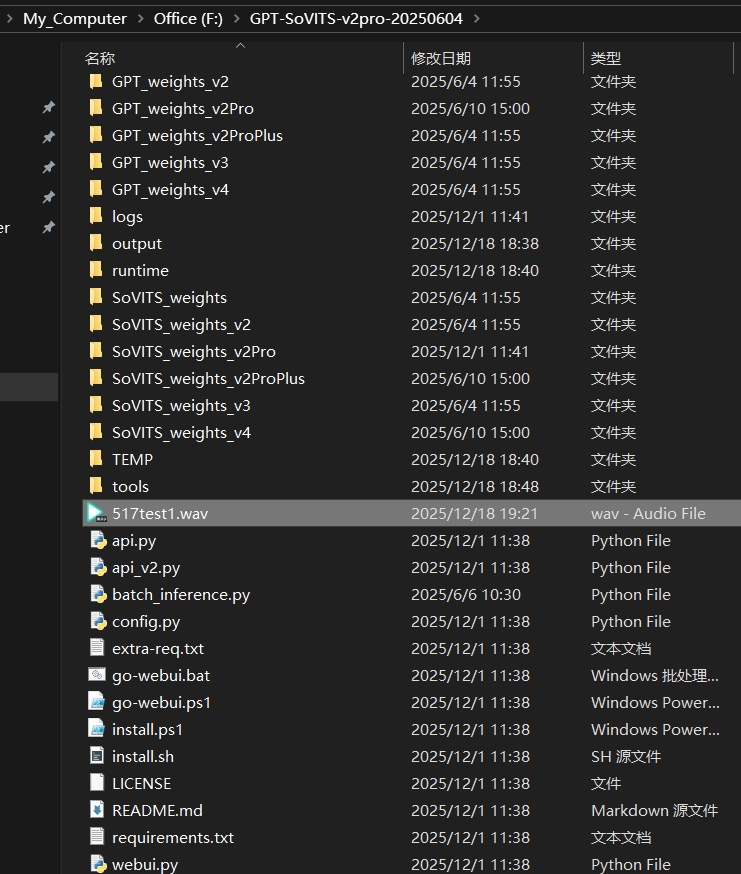This screenshot has width=741, height=874.
Task: Click the LICENSE file icon
Action: click(x=97, y=783)
